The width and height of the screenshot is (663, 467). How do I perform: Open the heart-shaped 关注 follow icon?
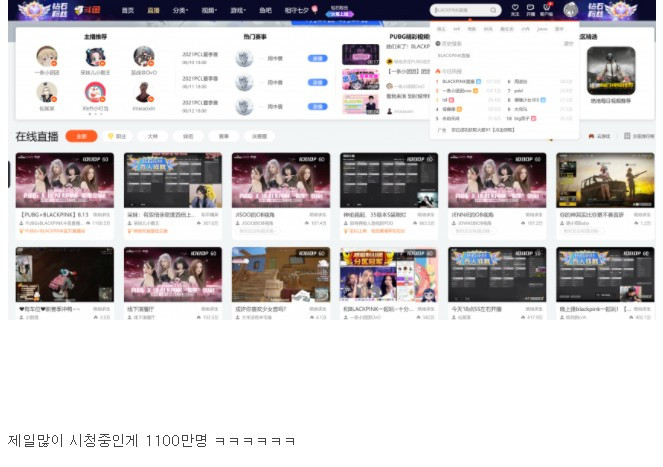pos(515,10)
